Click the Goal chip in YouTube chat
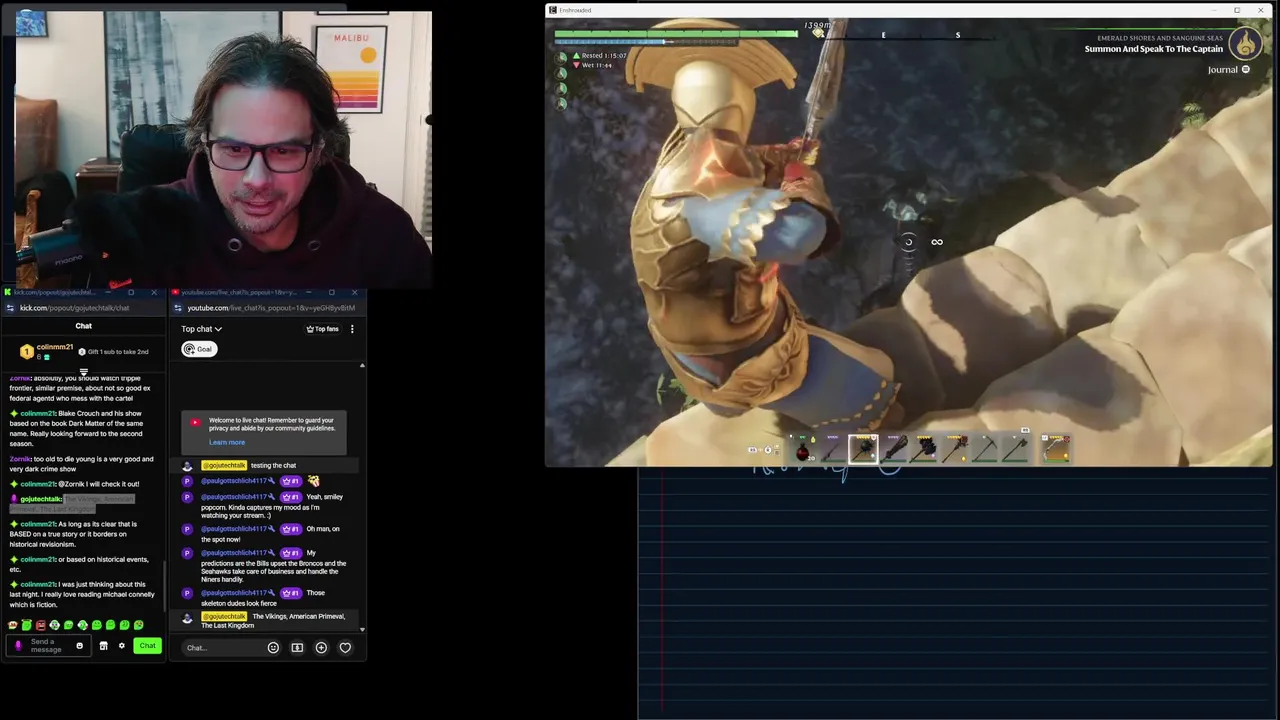The height and width of the screenshot is (720, 1280). click(x=199, y=349)
